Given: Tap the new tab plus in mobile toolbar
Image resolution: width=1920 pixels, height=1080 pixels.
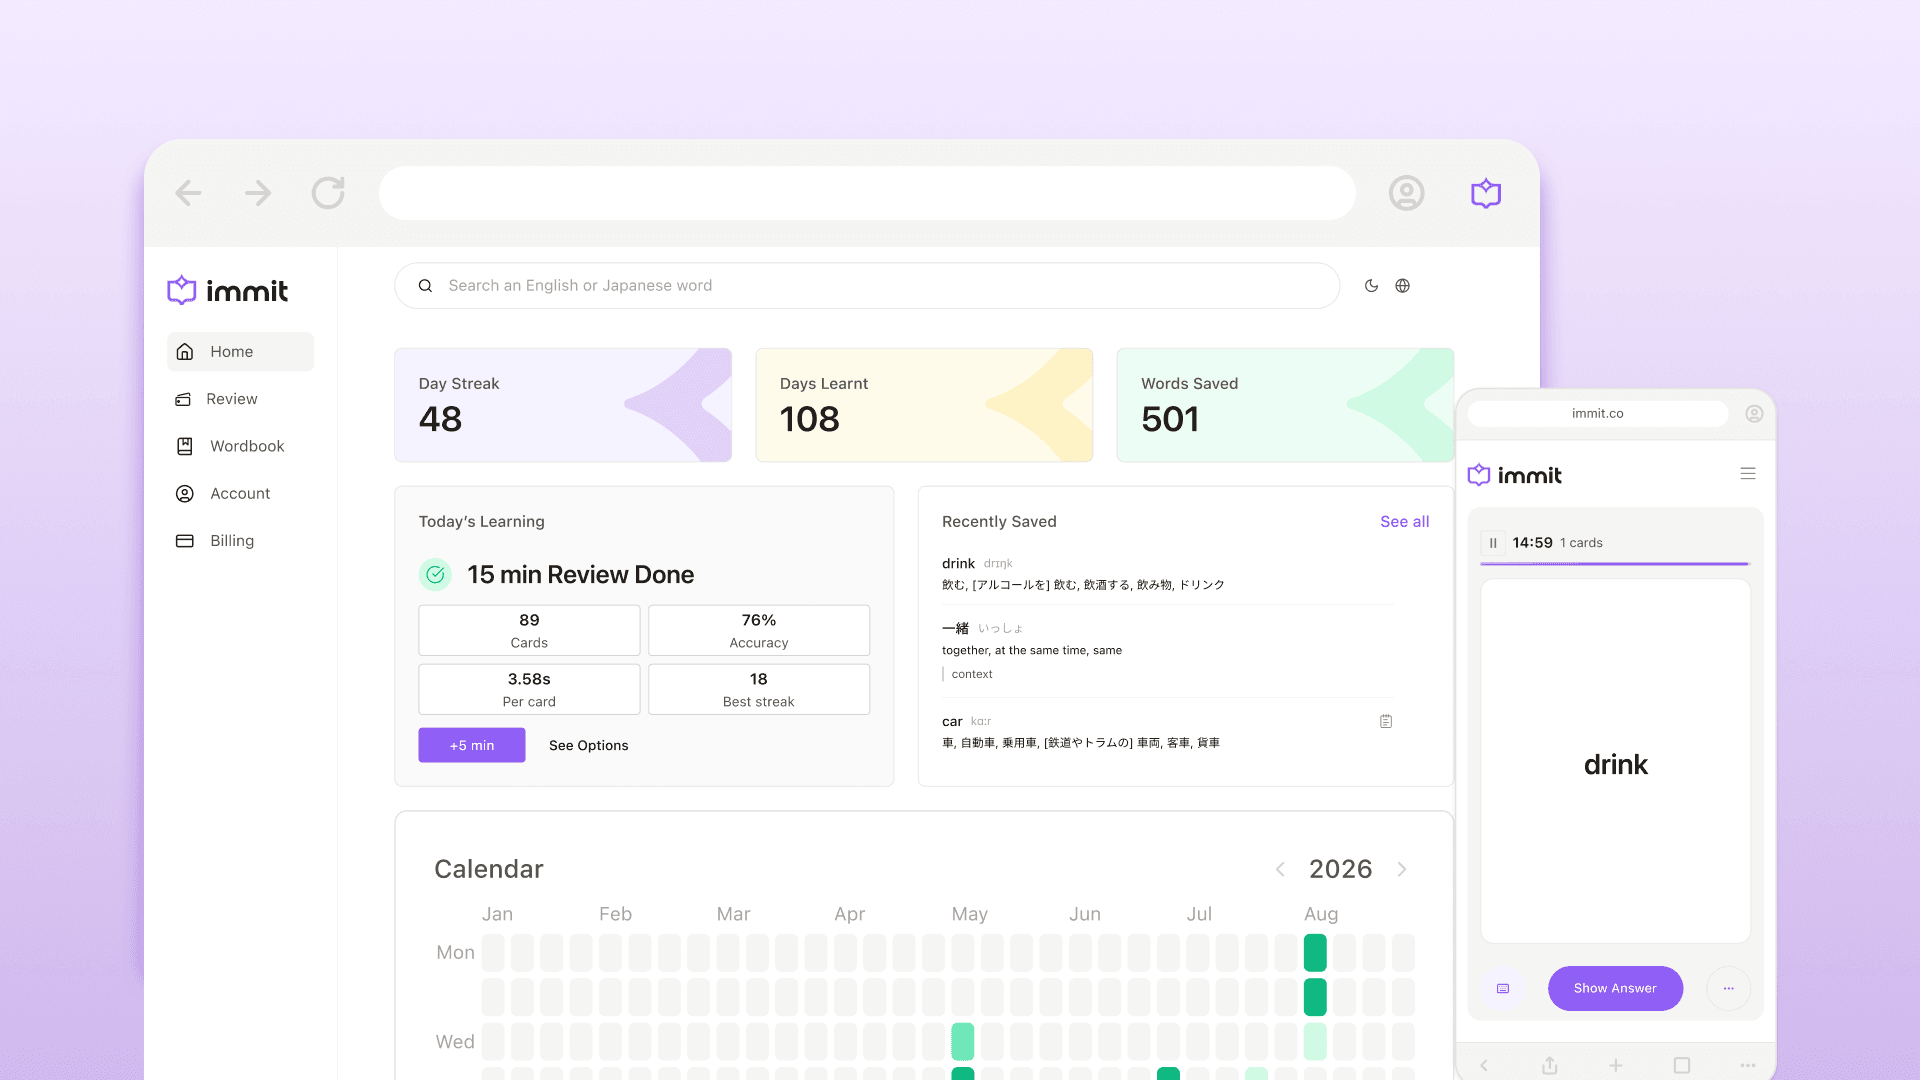Looking at the screenshot, I should (x=1616, y=1065).
